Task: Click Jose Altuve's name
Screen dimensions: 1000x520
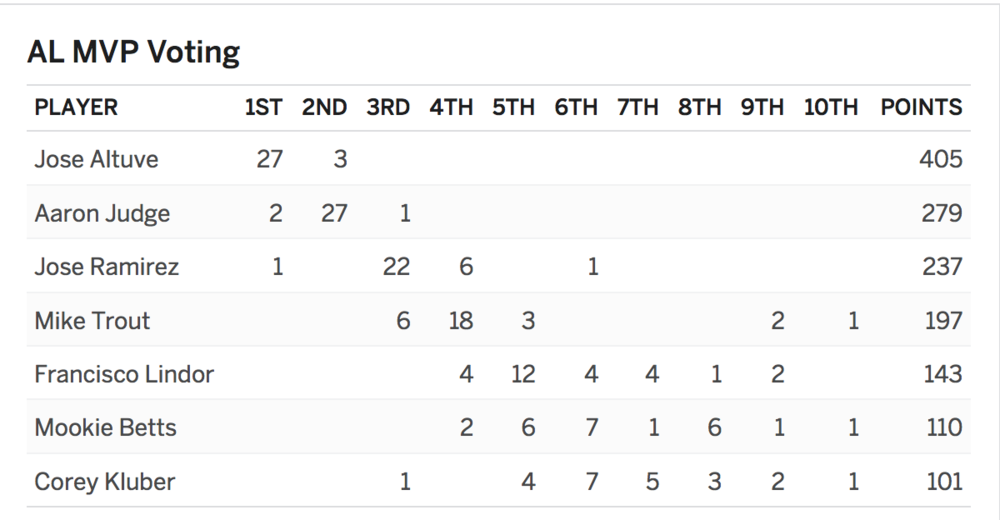Action: tap(96, 159)
